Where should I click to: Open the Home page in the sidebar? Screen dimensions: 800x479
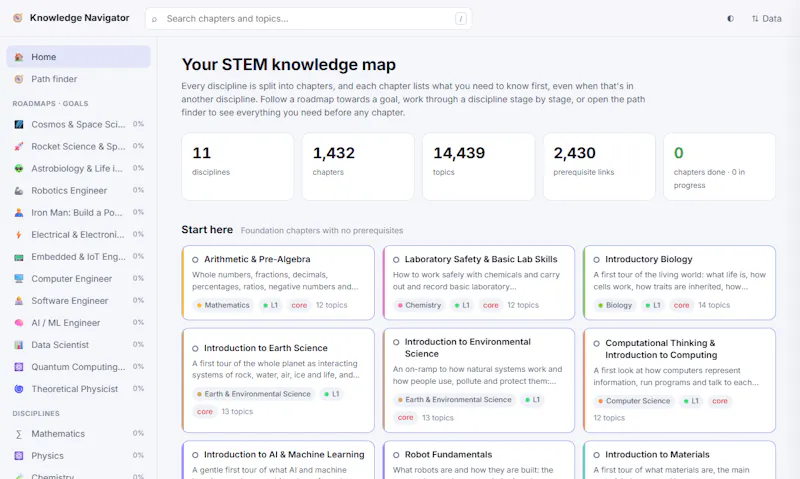78,57
